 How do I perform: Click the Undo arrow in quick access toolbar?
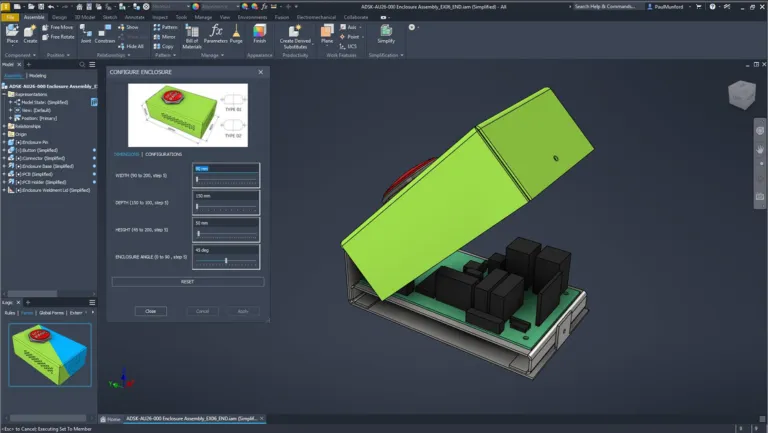point(51,6)
